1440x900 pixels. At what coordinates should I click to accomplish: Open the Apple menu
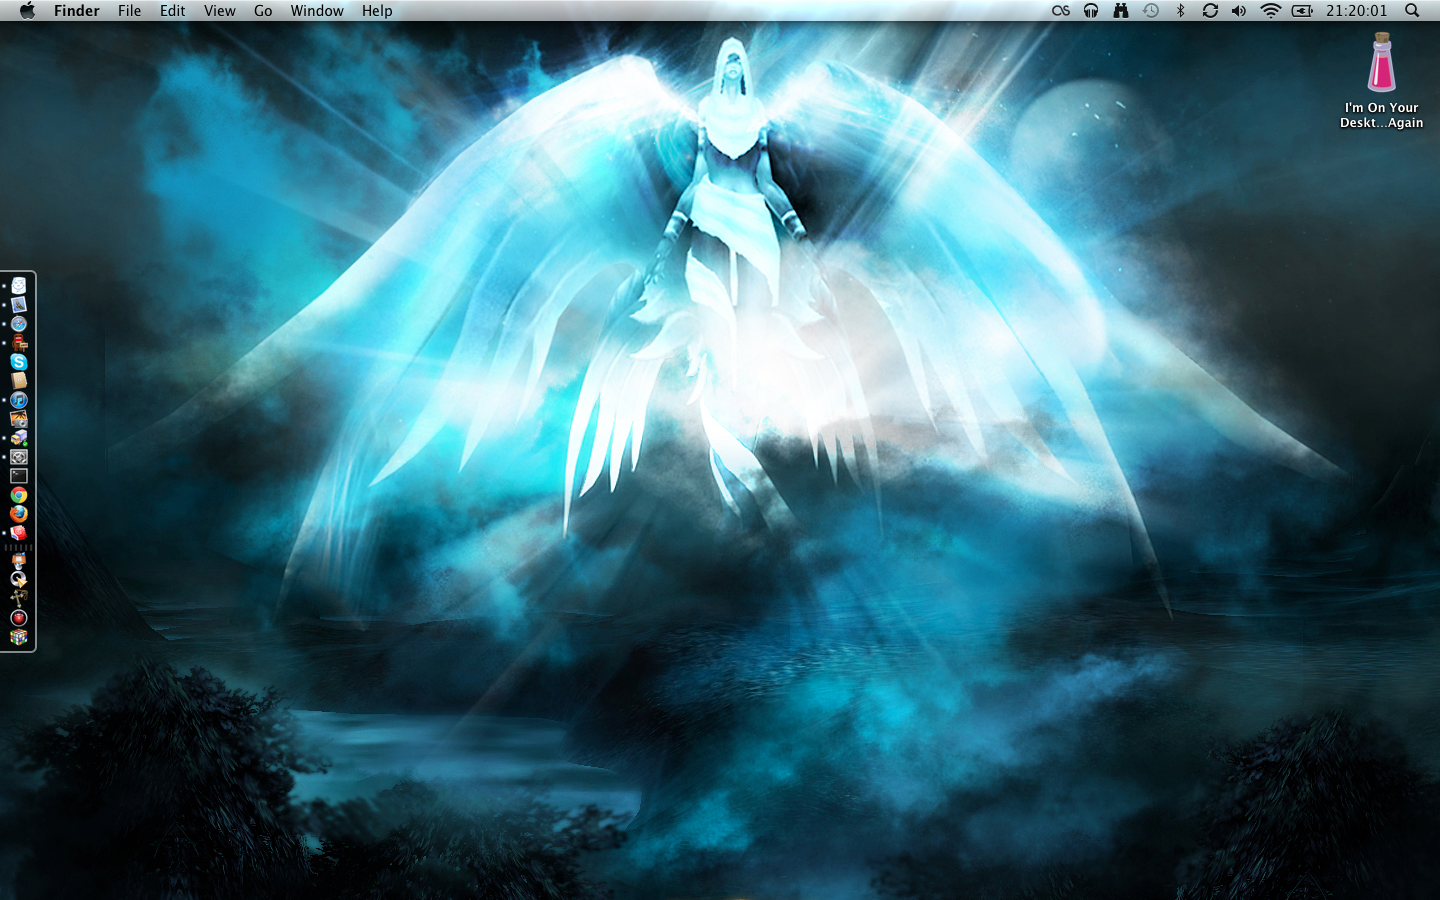27,11
